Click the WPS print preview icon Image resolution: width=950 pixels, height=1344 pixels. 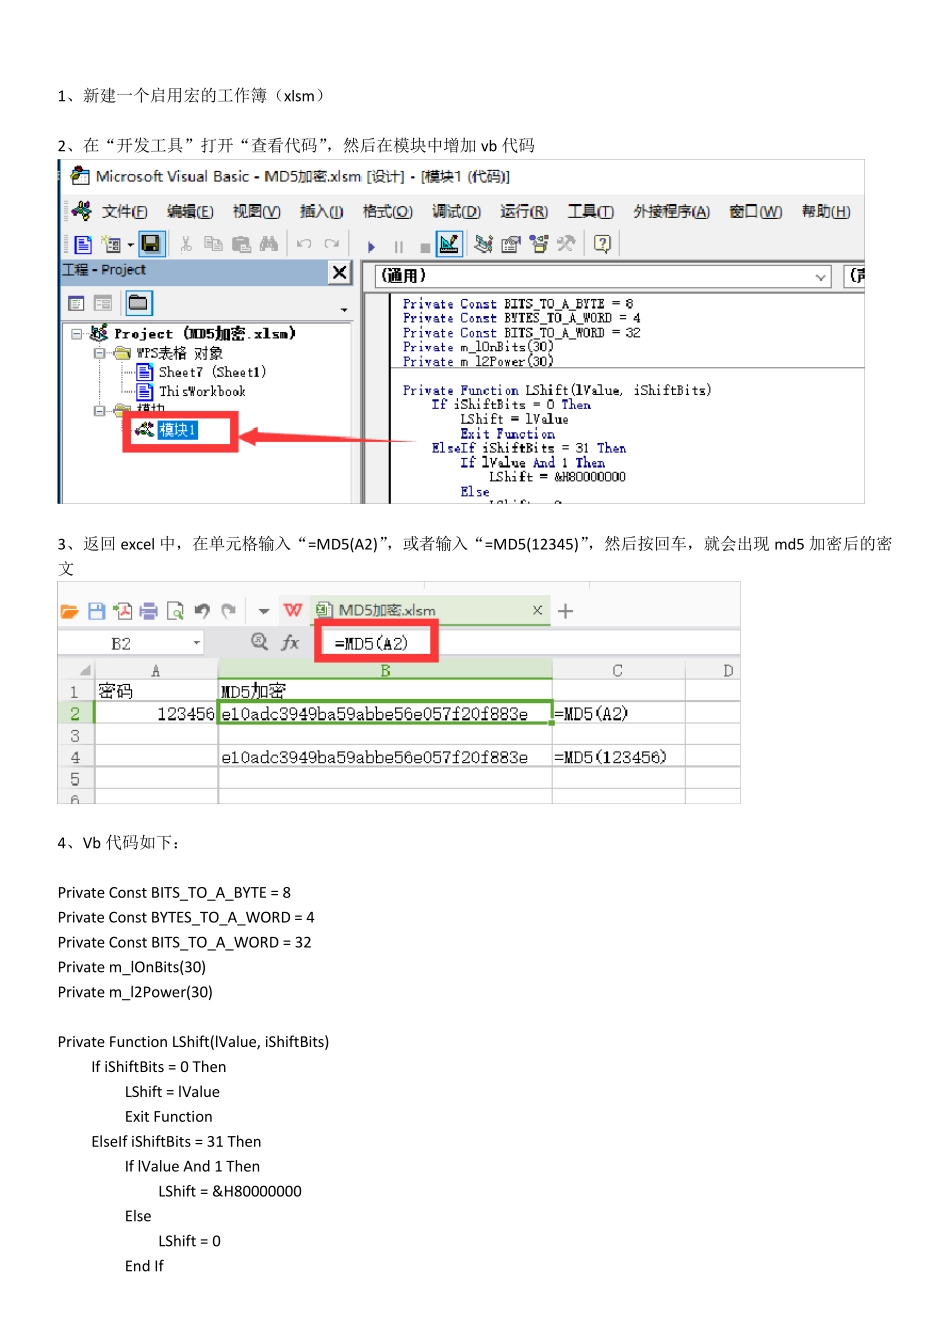175,611
